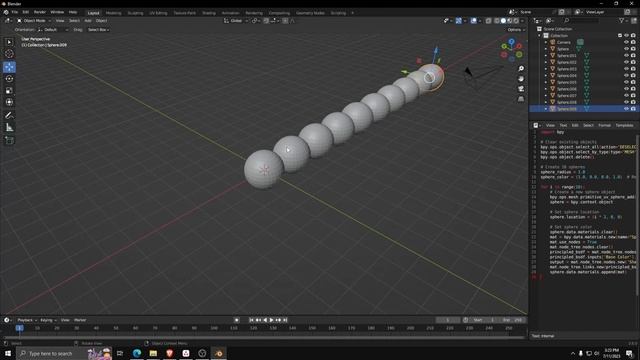Click the viewport zoom magnifier icon
The image size is (640, 360).
click(x=521, y=69)
